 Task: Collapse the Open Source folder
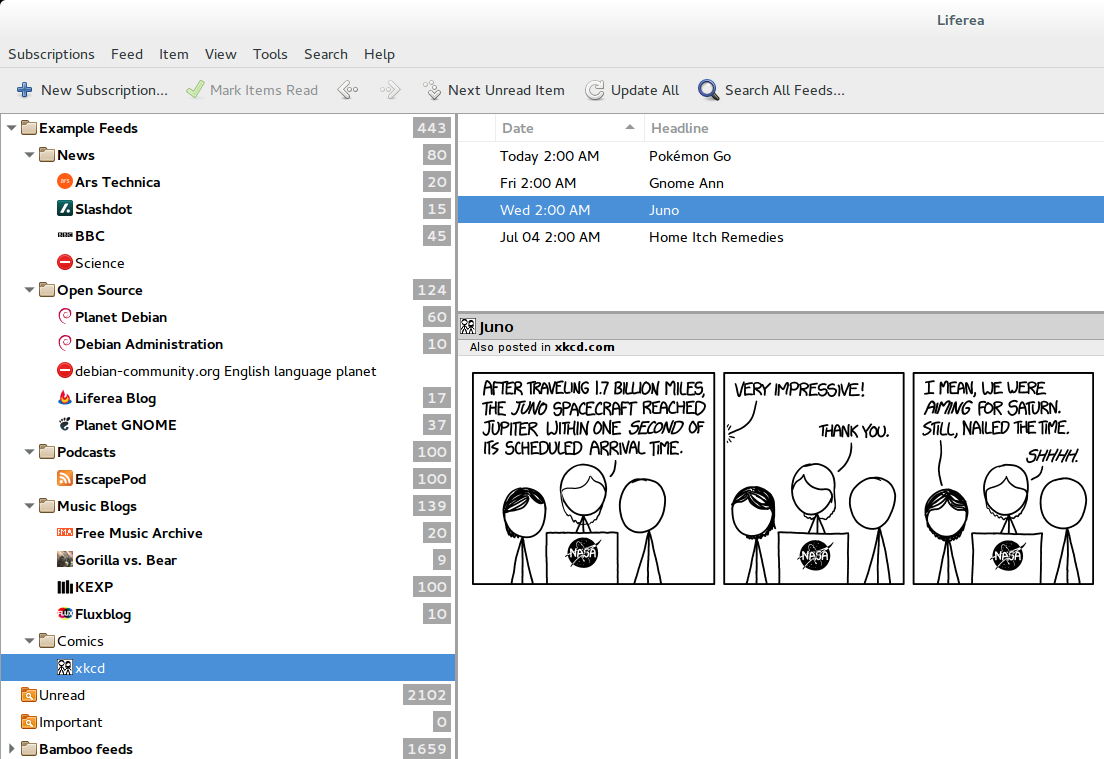pyautogui.click(x=30, y=290)
